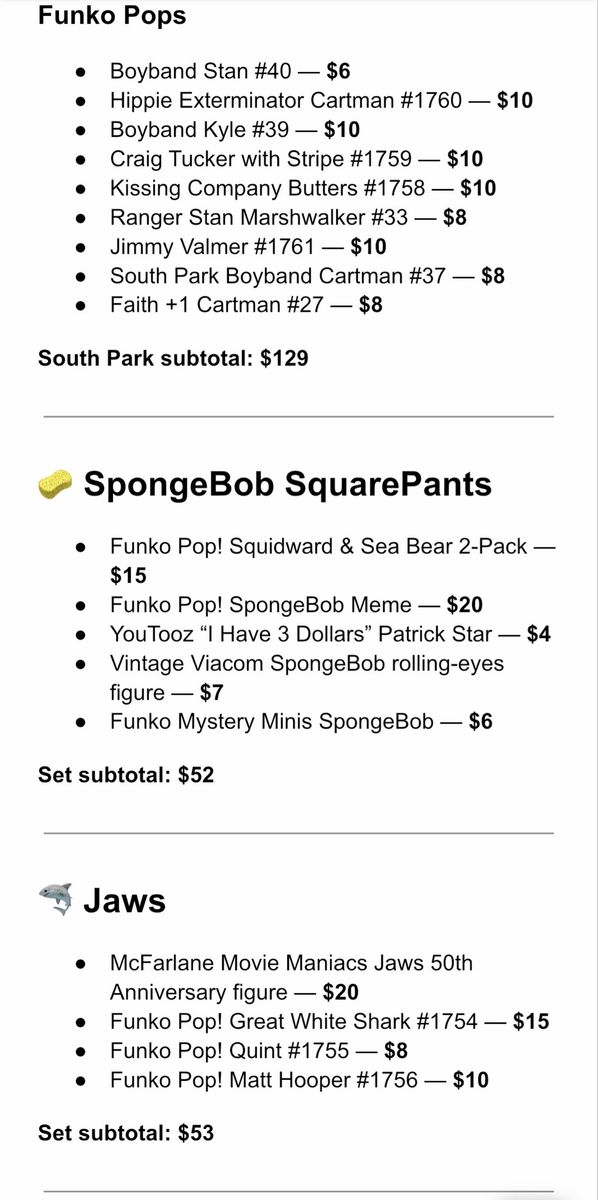Image resolution: width=598 pixels, height=1200 pixels.
Task: Click Faith +1 Cartman #27 item
Action: pos(246,303)
